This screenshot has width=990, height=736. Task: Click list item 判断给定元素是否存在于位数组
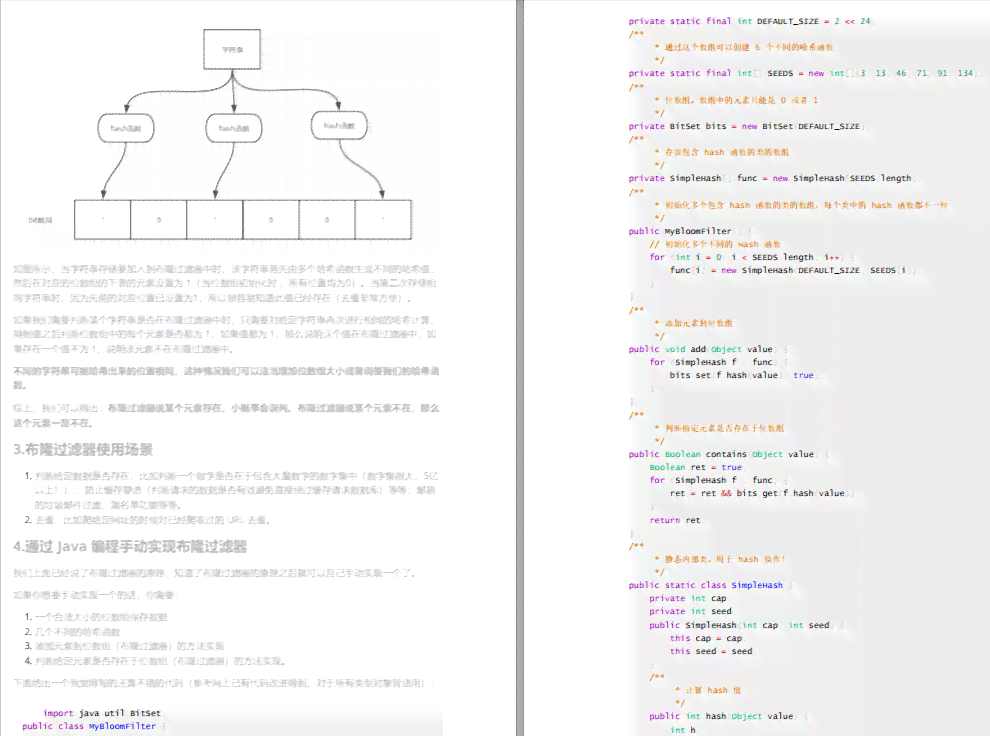click(x=160, y=661)
